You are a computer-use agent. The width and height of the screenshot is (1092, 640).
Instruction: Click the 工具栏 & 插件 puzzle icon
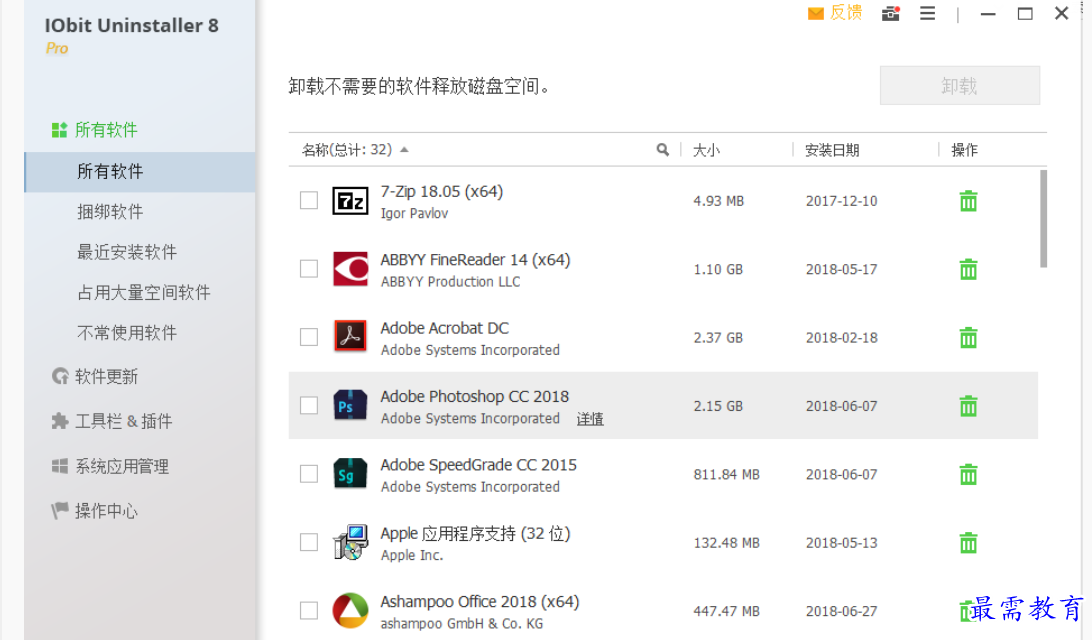pos(60,421)
